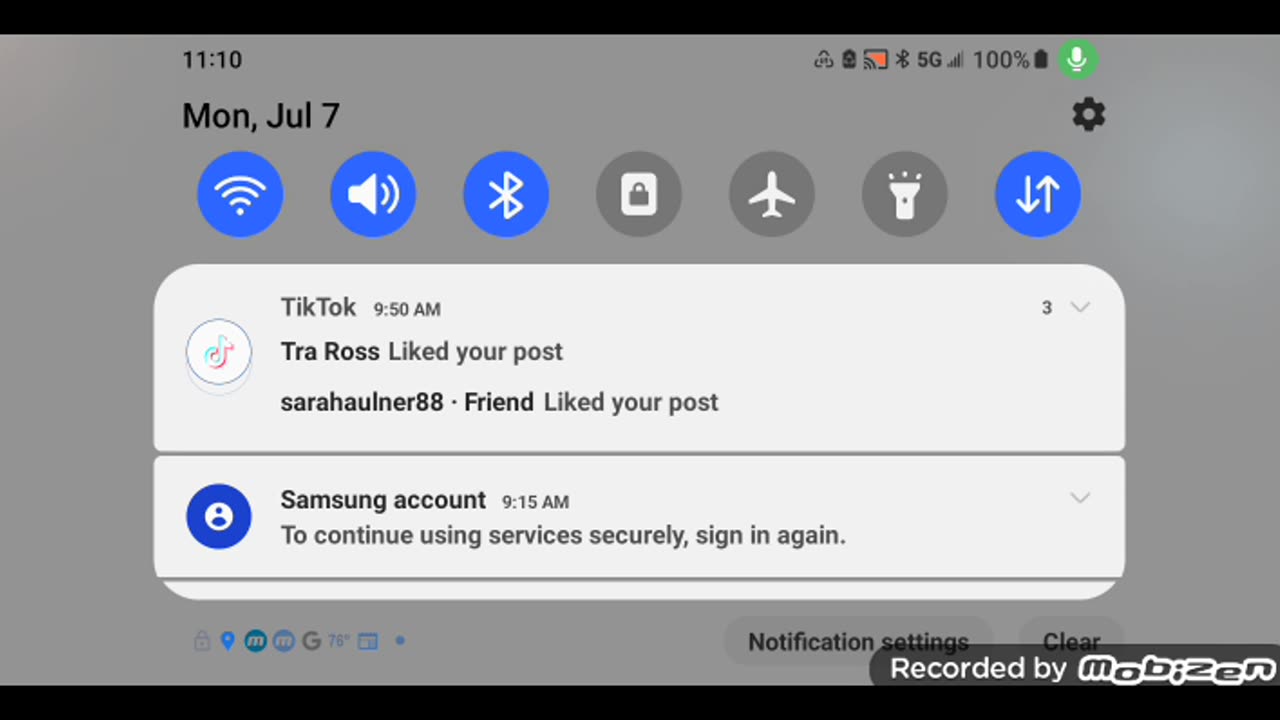The height and width of the screenshot is (720, 1280).
Task: Open the Samsung account sign in message
Action: (563, 535)
